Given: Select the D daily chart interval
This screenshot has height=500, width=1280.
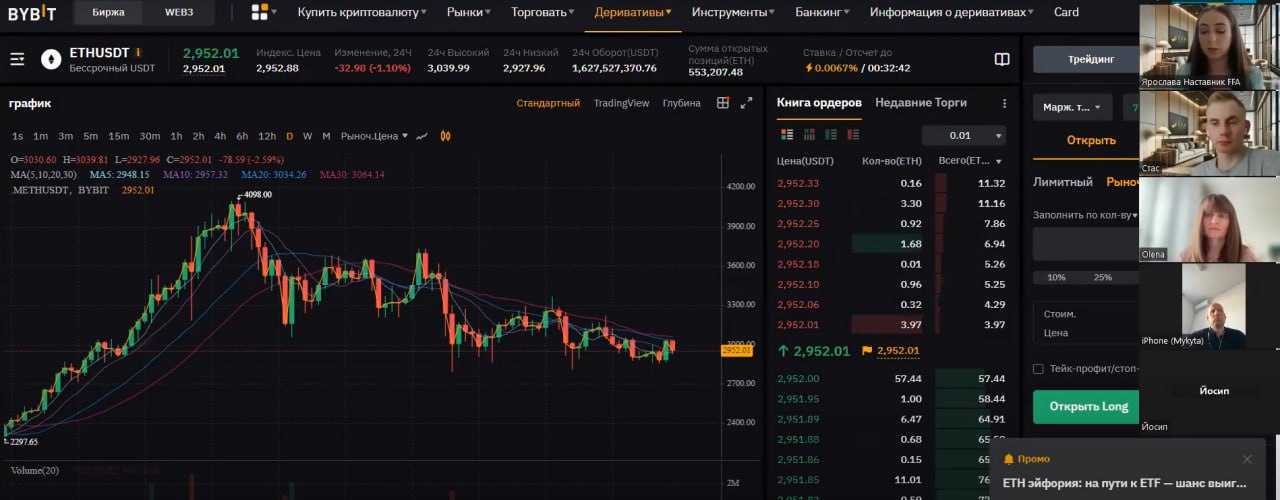Looking at the screenshot, I should coord(290,136).
